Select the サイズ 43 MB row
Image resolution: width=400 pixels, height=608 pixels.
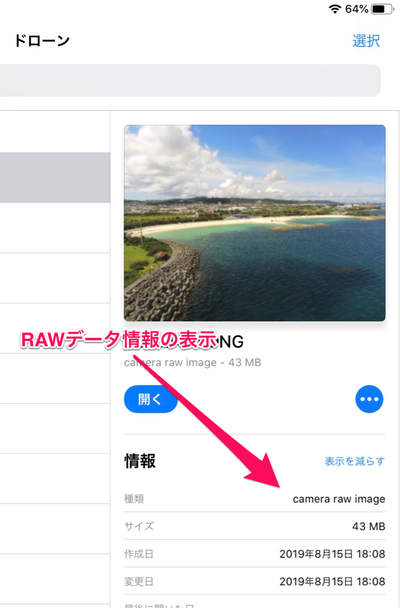(255, 526)
